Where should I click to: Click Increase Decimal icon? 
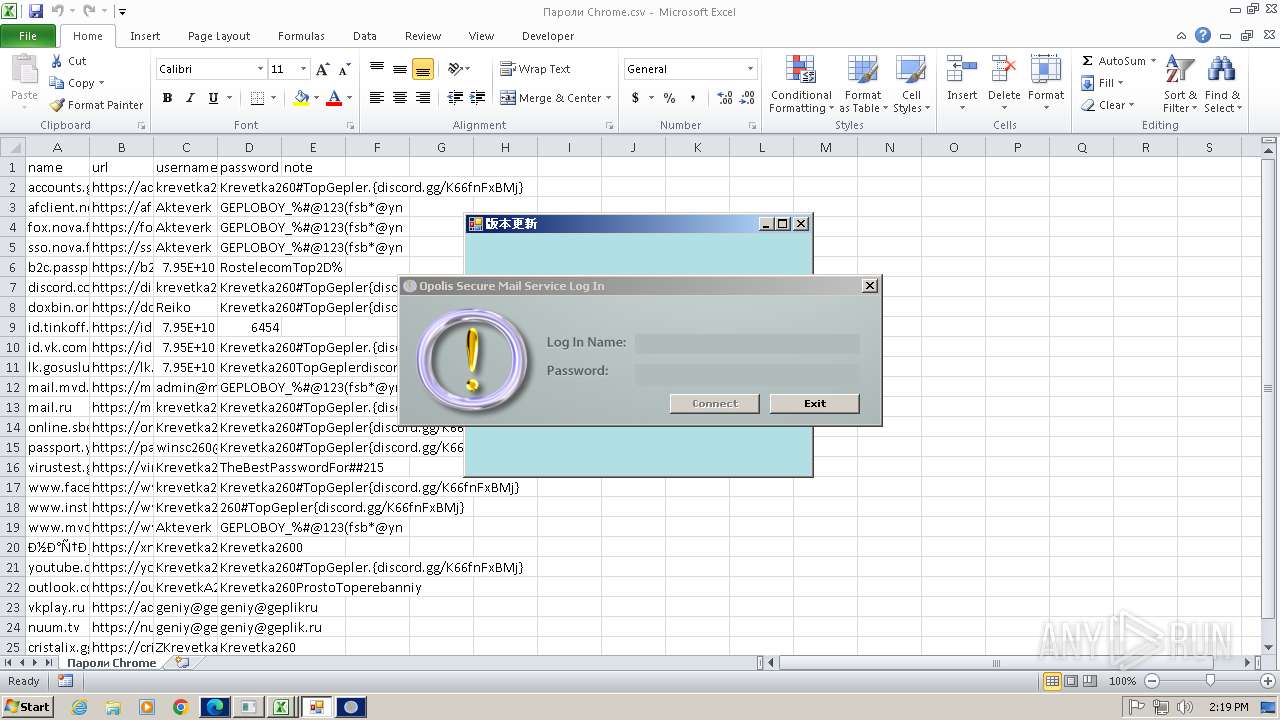(724, 98)
